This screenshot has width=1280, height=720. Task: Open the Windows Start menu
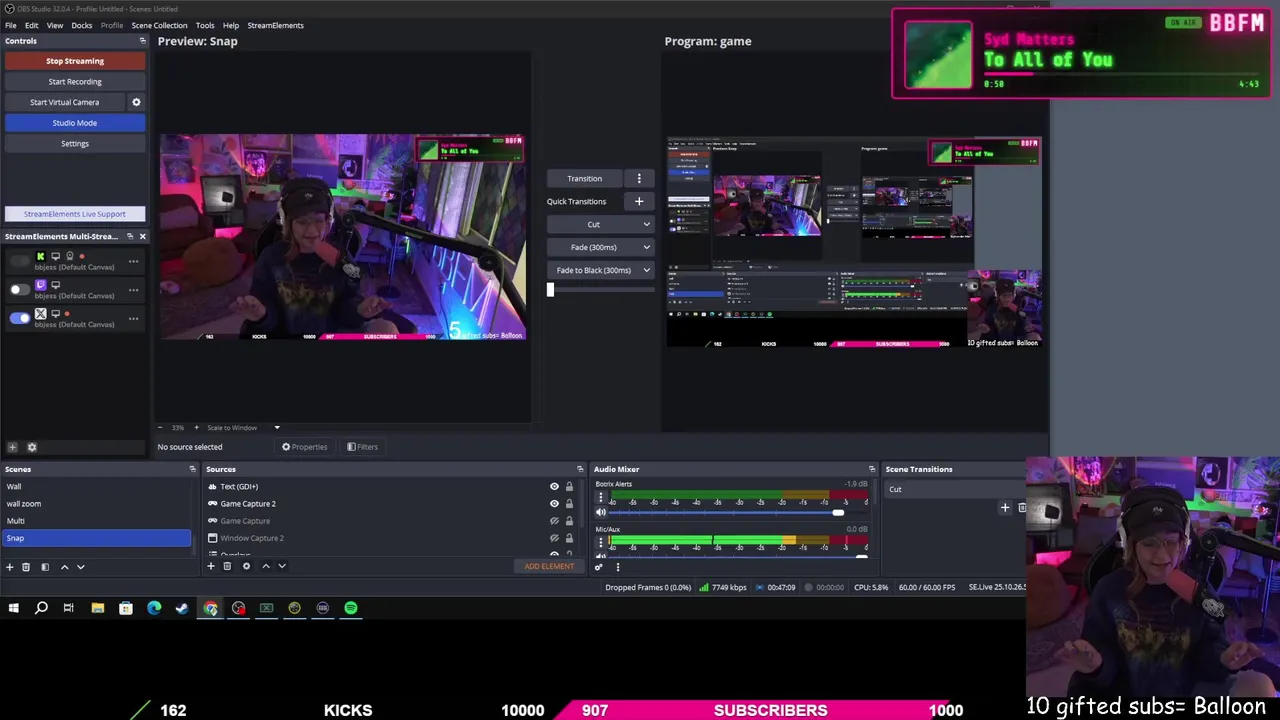click(13, 608)
